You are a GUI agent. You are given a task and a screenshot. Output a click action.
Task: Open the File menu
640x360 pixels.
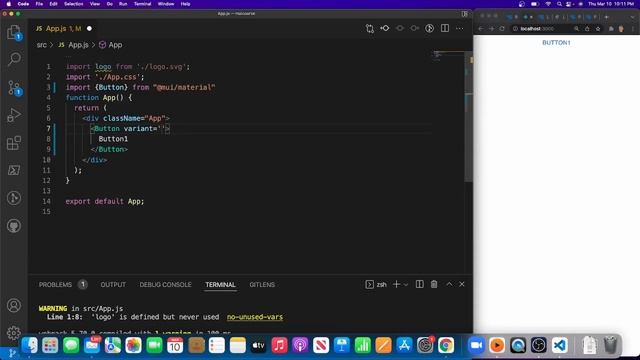39,4
